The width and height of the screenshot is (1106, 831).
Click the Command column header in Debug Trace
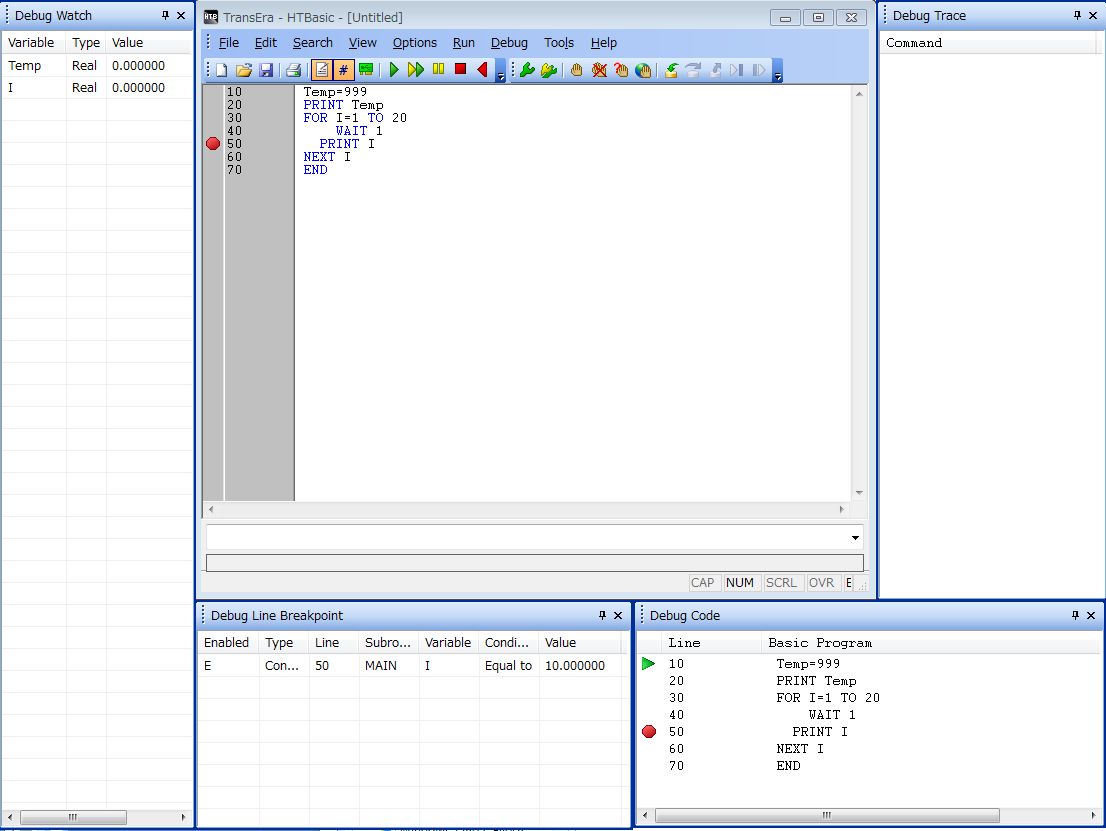[990, 42]
